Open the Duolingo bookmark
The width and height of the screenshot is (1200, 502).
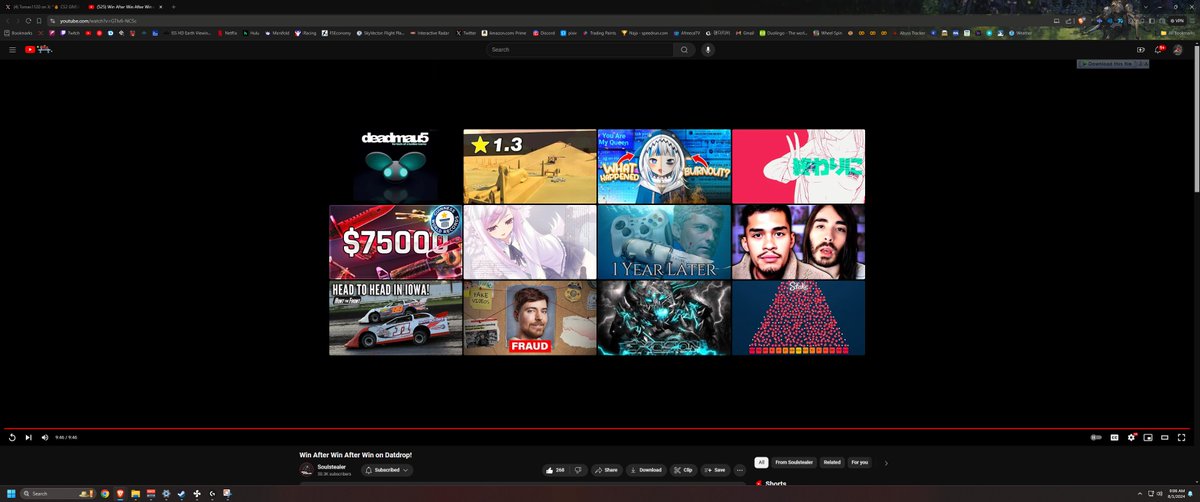point(785,33)
